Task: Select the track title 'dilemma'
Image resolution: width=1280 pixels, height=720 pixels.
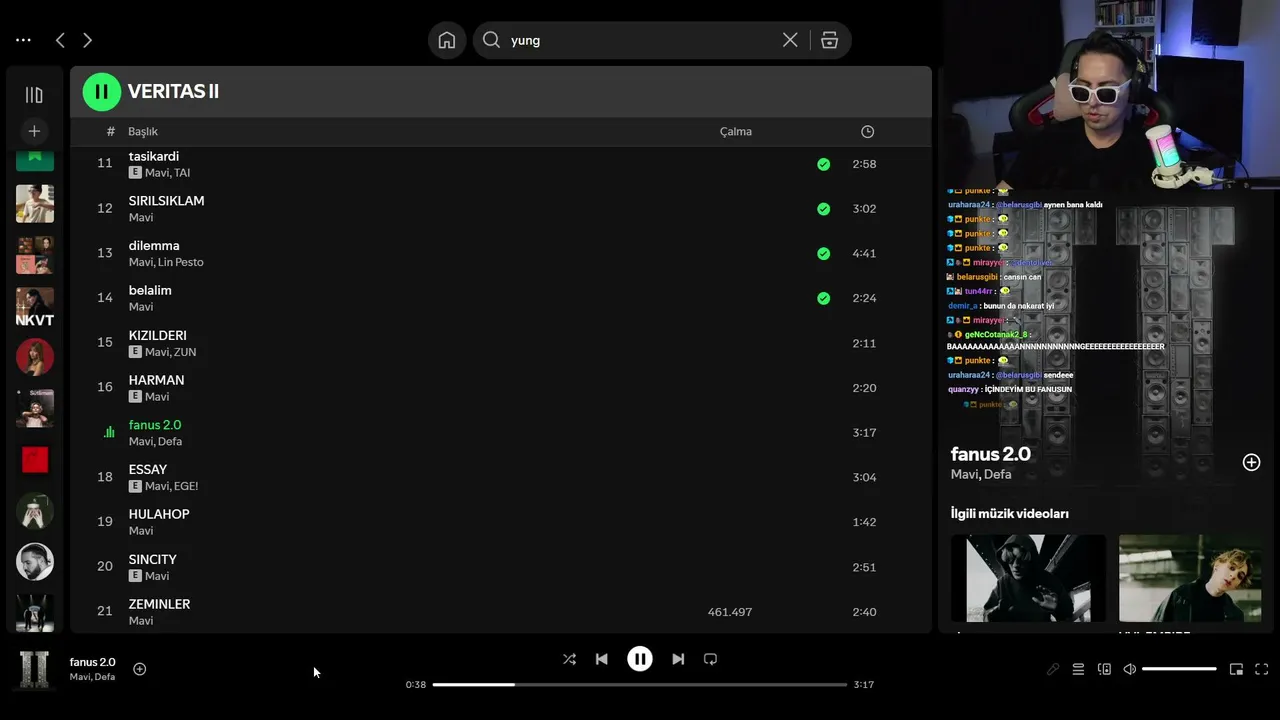Action: [154, 246]
